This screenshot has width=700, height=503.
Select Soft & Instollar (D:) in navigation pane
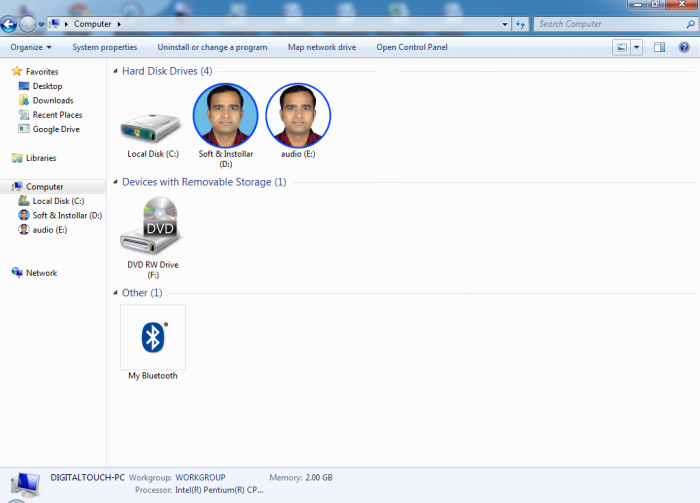[x=67, y=215]
